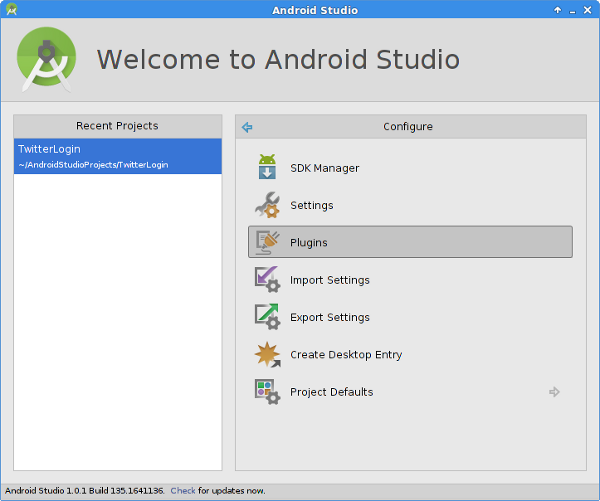Click the Project Defaults icon

coord(267,392)
